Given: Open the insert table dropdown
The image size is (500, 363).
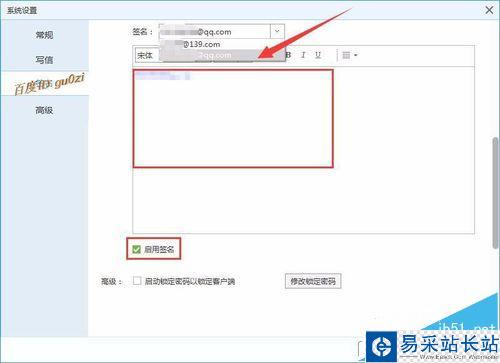Looking at the screenshot, I should tap(350, 55).
